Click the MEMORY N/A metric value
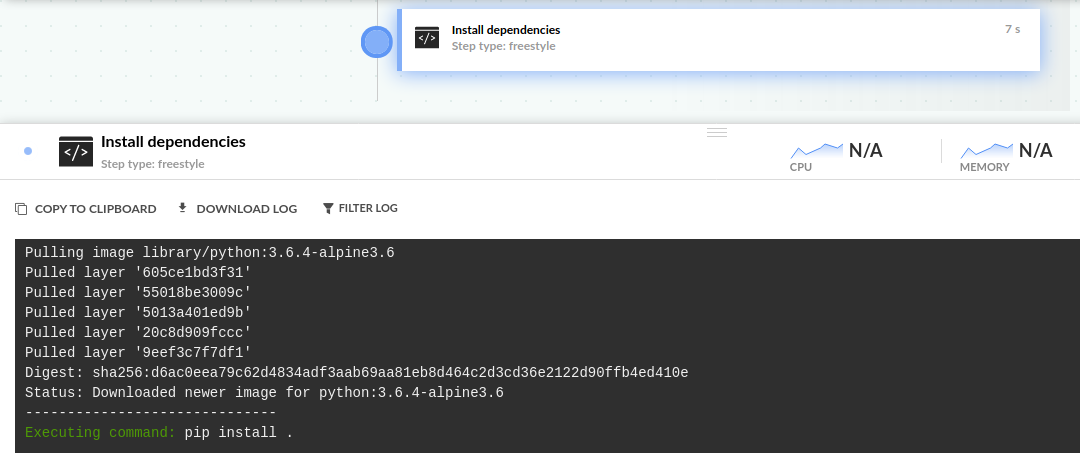Screen dimensions: 1080x453 click(x=1036, y=151)
